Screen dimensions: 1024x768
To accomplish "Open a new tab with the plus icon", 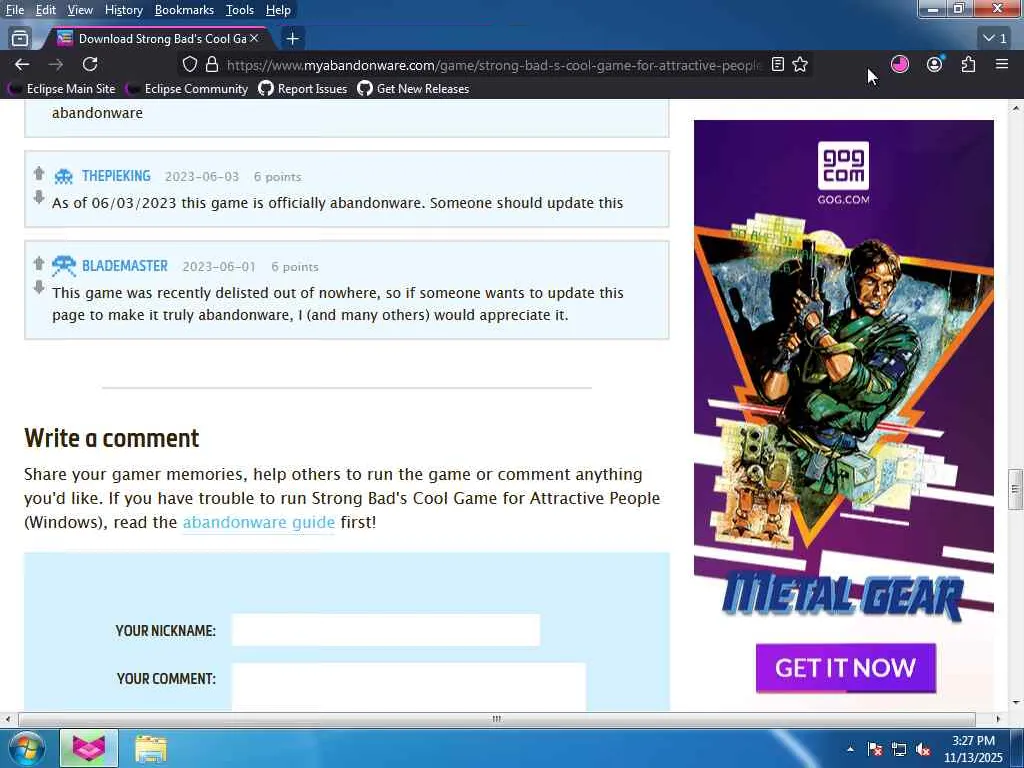I will pyautogui.click(x=293, y=39).
